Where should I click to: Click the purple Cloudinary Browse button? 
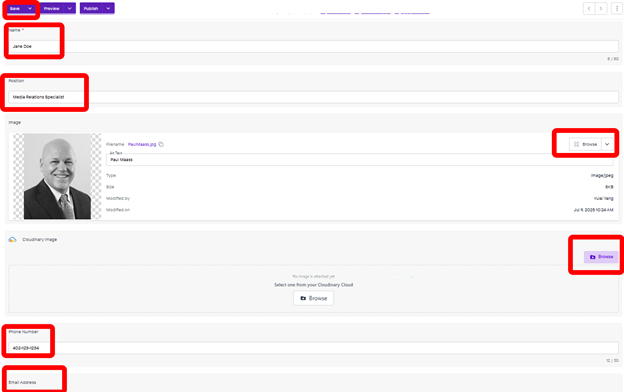[x=601, y=257]
